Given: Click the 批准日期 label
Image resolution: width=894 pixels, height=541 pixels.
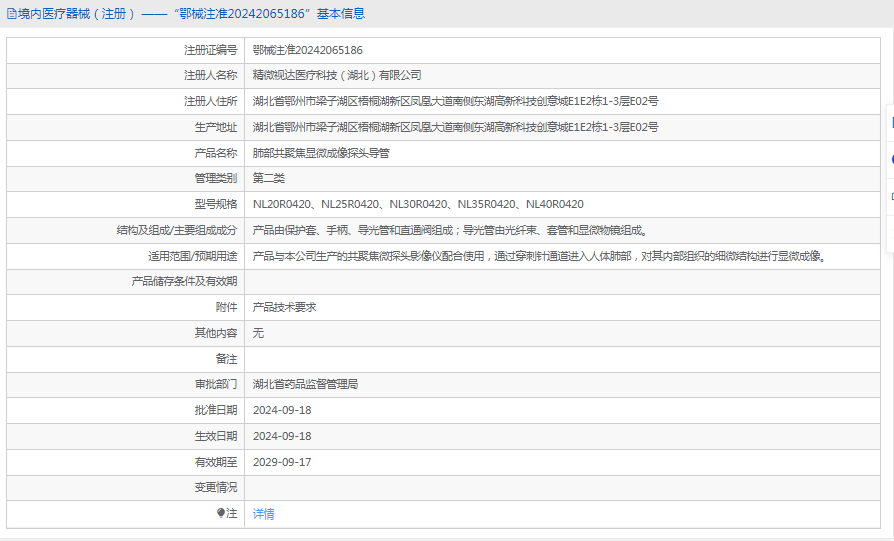Looking at the screenshot, I should [216, 410].
